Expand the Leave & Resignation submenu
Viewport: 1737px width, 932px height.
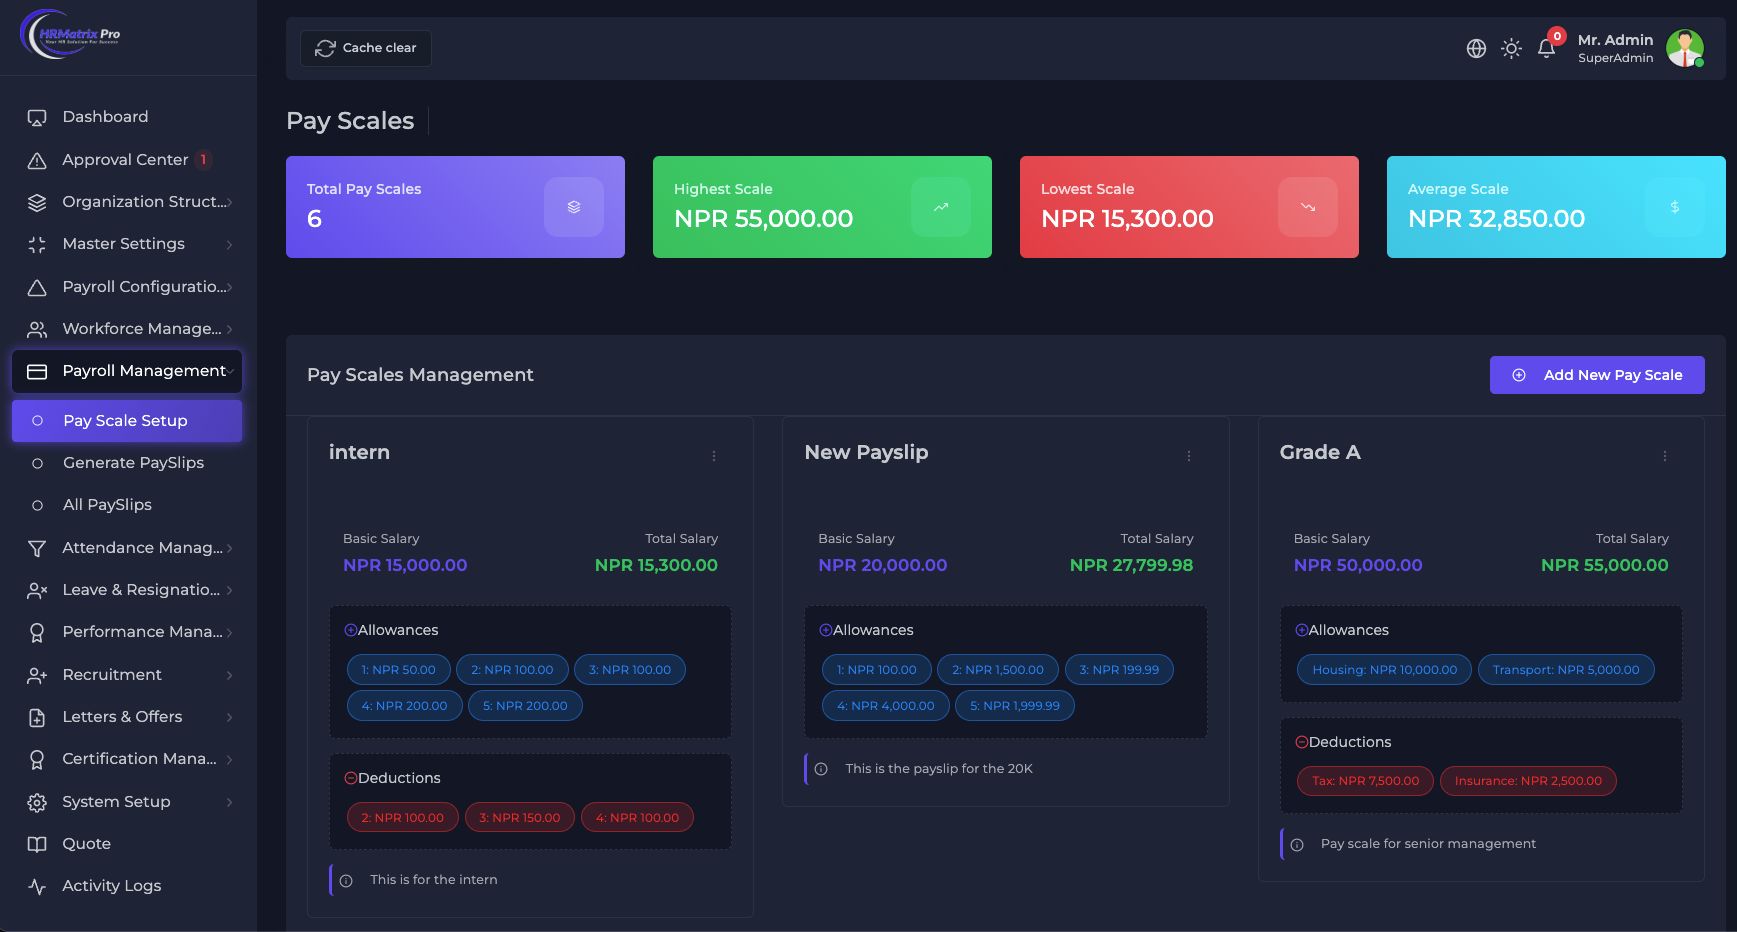pos(229,590)
